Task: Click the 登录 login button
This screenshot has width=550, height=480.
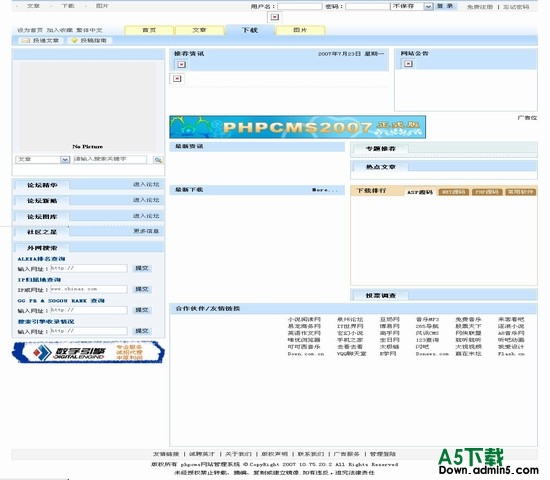Action: click(x=445, y=6)
